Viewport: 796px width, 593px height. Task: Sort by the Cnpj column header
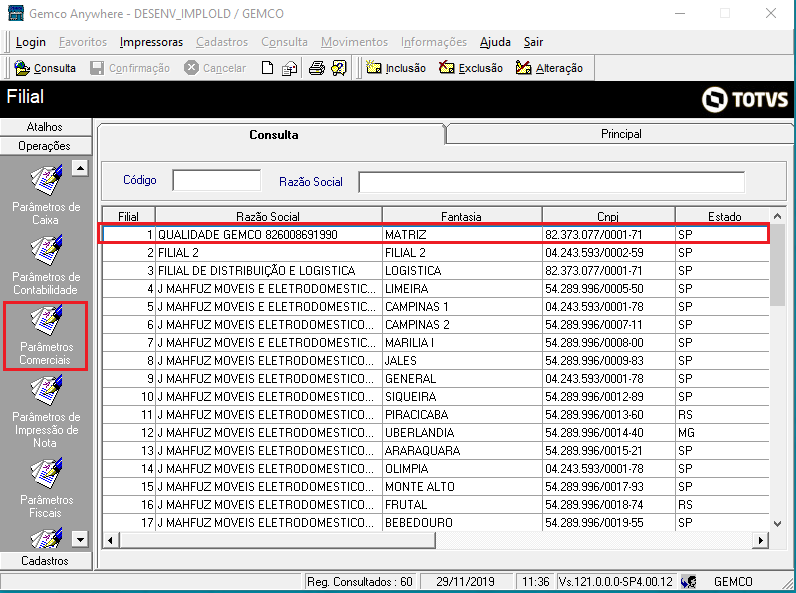click(x=608, y=216)
